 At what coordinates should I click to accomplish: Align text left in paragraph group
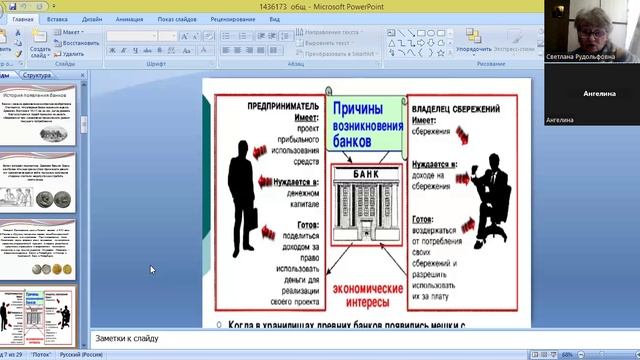[x=226, y=50]
